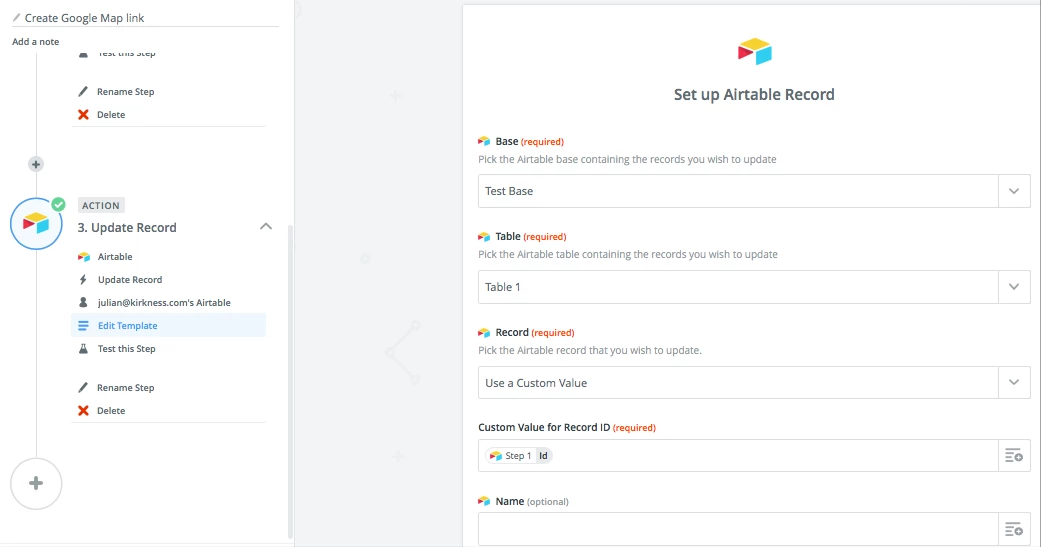1041x547 pixels.
Task: Click the left sidebar vertical scrollbar
Action: (289, 382)
